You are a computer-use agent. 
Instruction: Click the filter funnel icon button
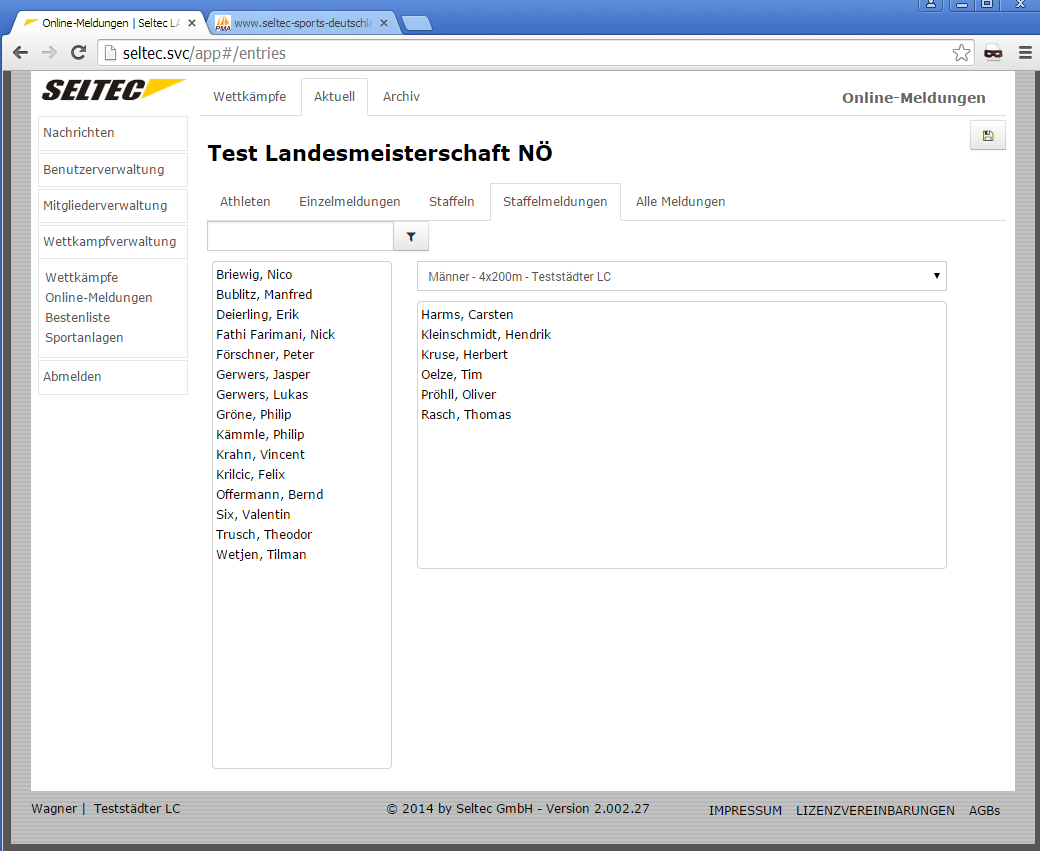pyautogui.click(x=411, y=237)
